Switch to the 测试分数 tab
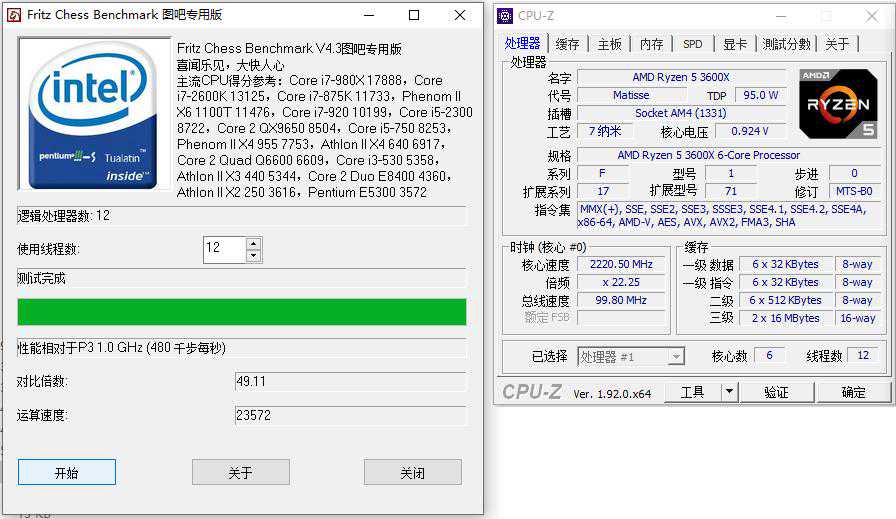The image size is (896, 519). point(786,44)
